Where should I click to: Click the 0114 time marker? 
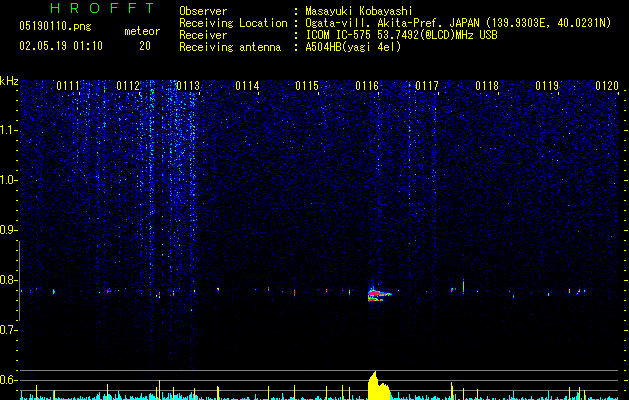247,86
